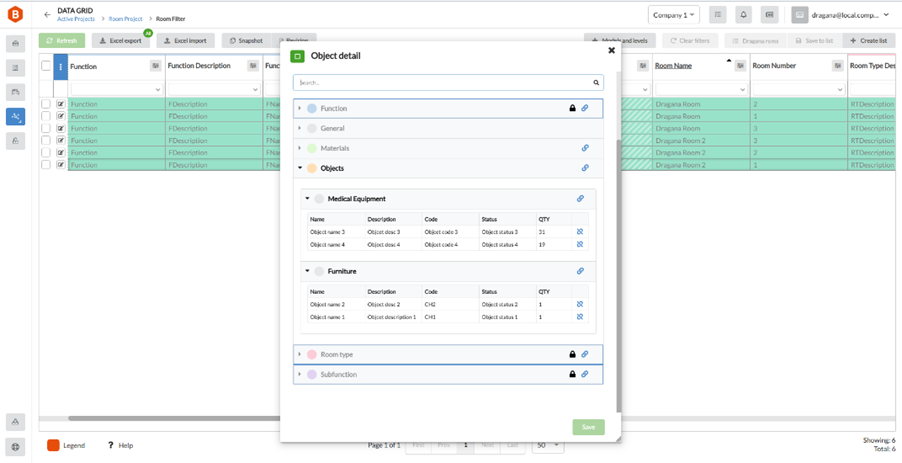Click link icon for Medical Equipment
The image size is (902, 463).
click(x=580, y=198)
